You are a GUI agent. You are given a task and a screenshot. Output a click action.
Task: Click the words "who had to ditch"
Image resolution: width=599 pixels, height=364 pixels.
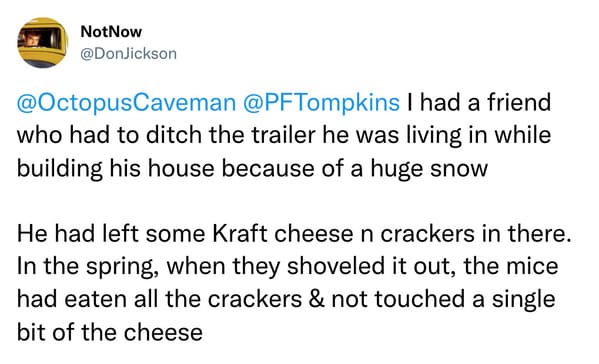[x=109, y=135]
